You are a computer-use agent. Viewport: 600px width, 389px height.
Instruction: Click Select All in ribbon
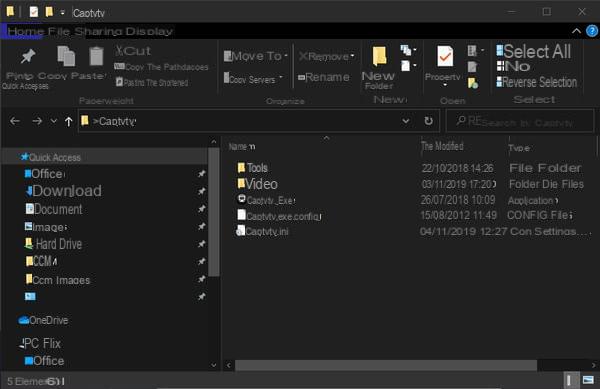point(533,51)
